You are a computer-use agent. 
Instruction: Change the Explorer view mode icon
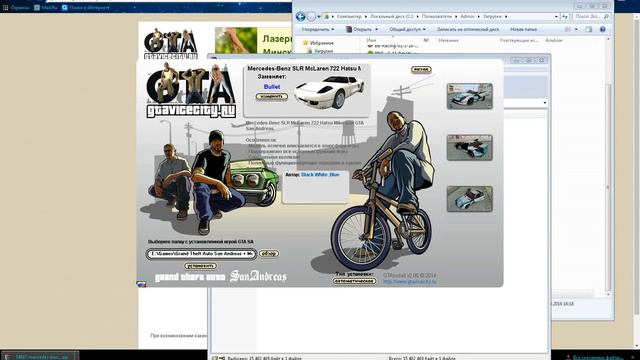click(568, 29)
